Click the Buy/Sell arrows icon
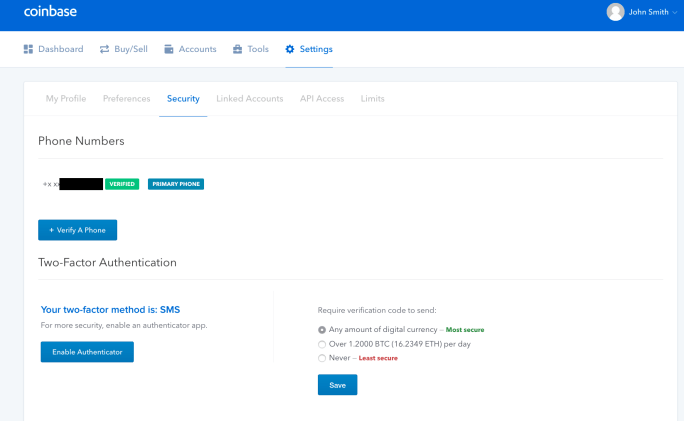This screenshot has height=421, width=684. 104,49
